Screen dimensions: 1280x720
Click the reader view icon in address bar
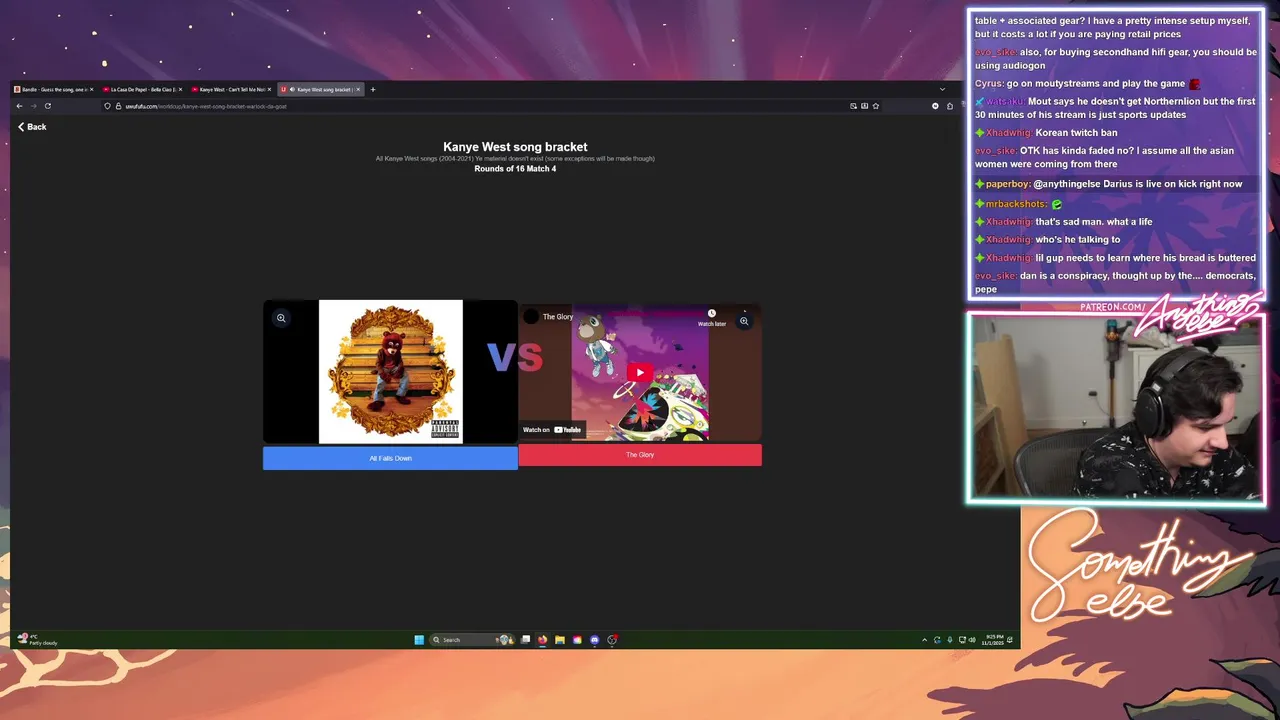pos(864,106)
